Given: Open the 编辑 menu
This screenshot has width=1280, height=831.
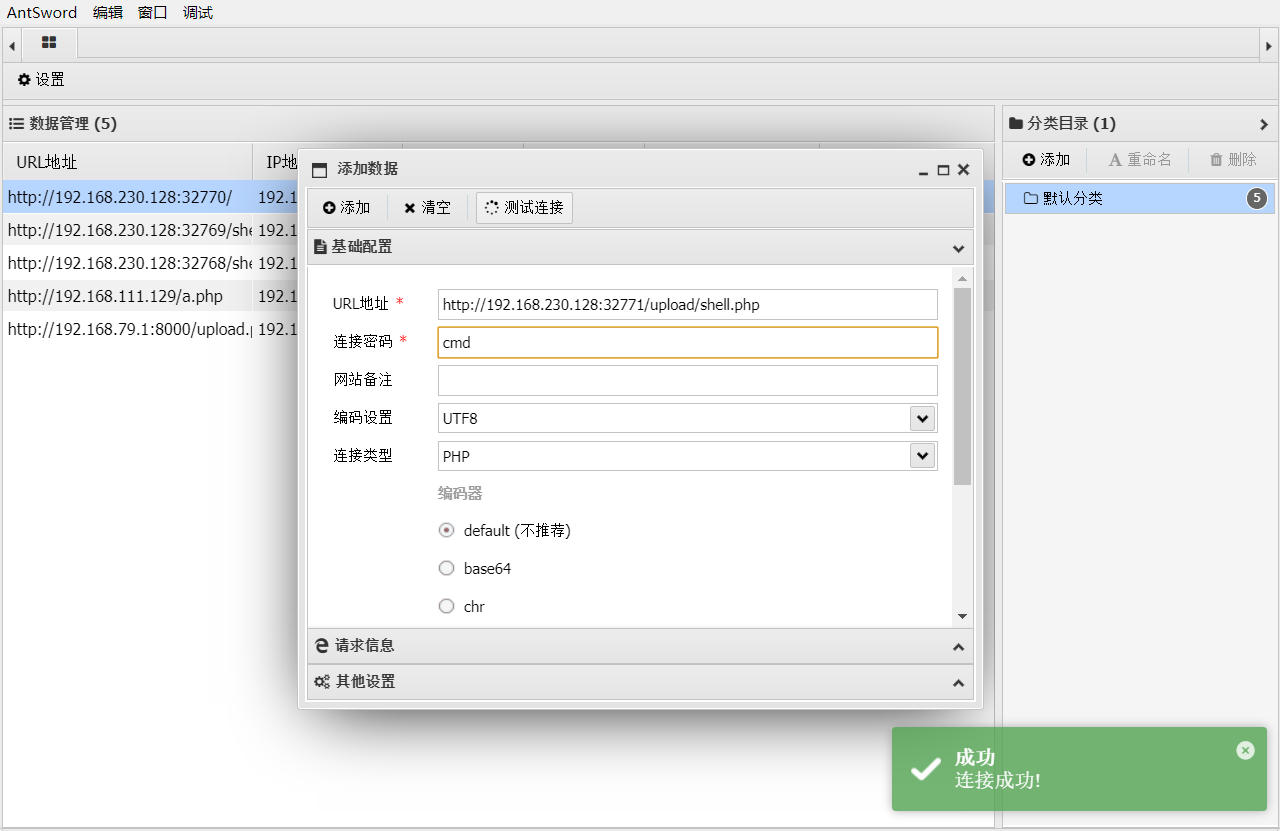Looking at the screenshot, I should [x=108, y=13].
